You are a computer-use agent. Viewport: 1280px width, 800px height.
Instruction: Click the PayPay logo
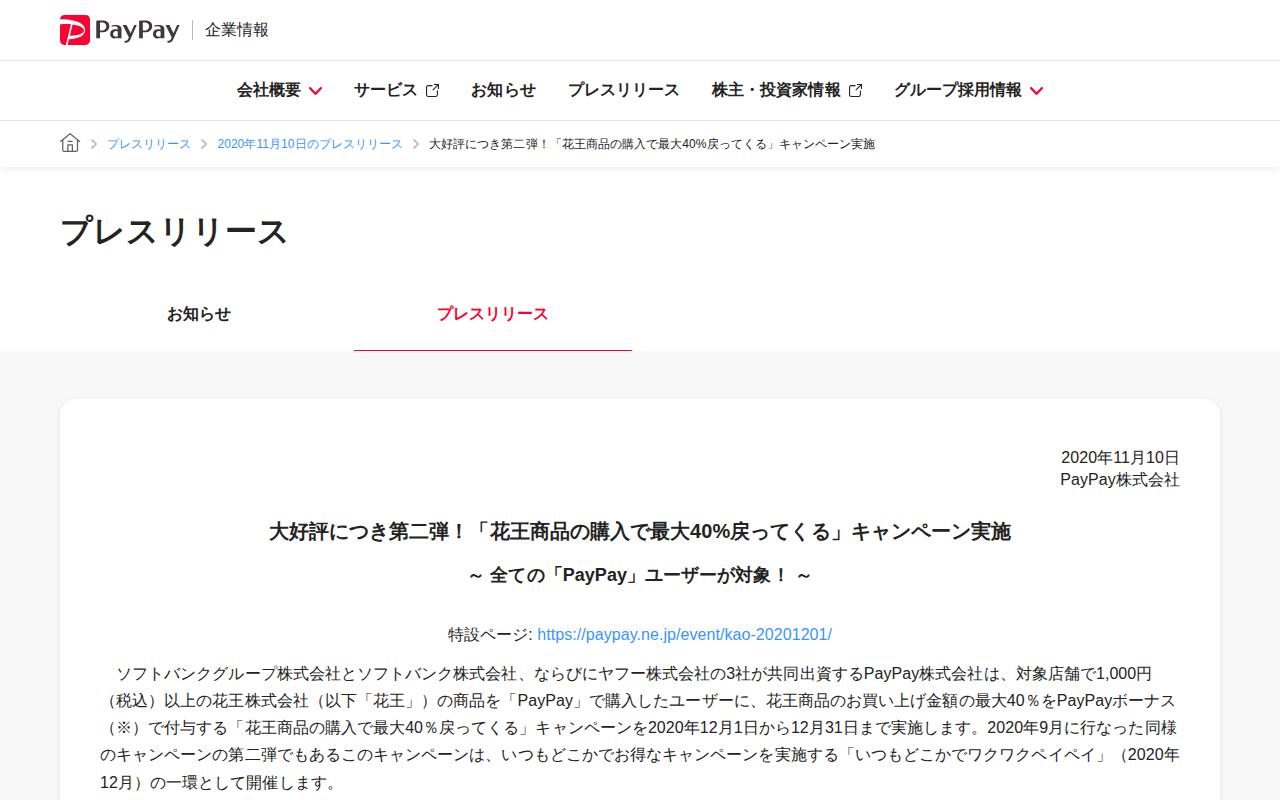(119, 30)
